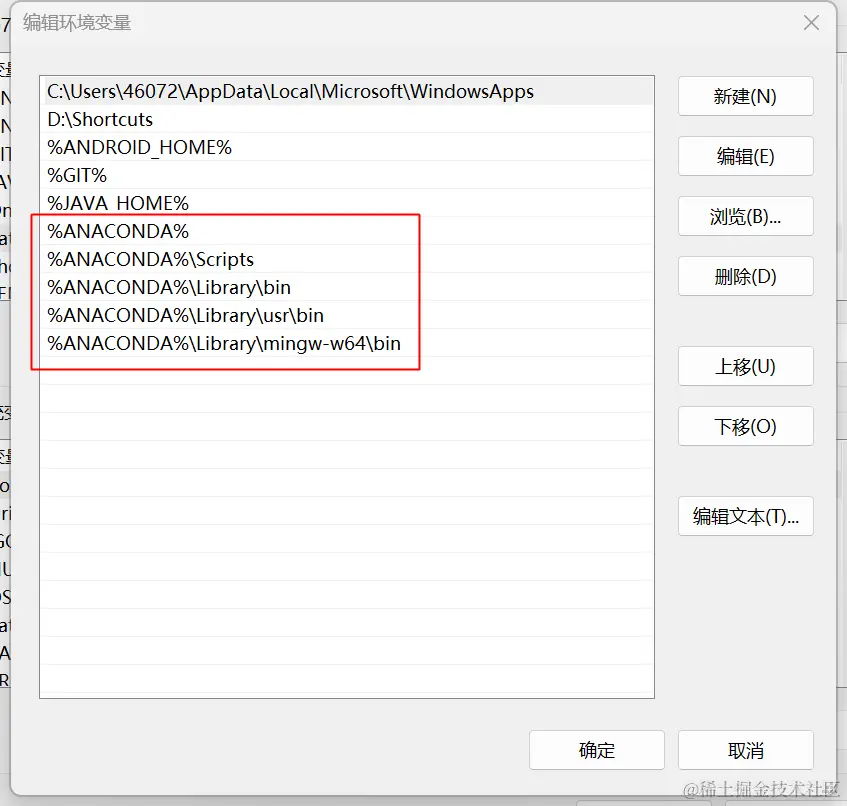Open the 编辑文本(T)... editor

(x=745, y=516)
